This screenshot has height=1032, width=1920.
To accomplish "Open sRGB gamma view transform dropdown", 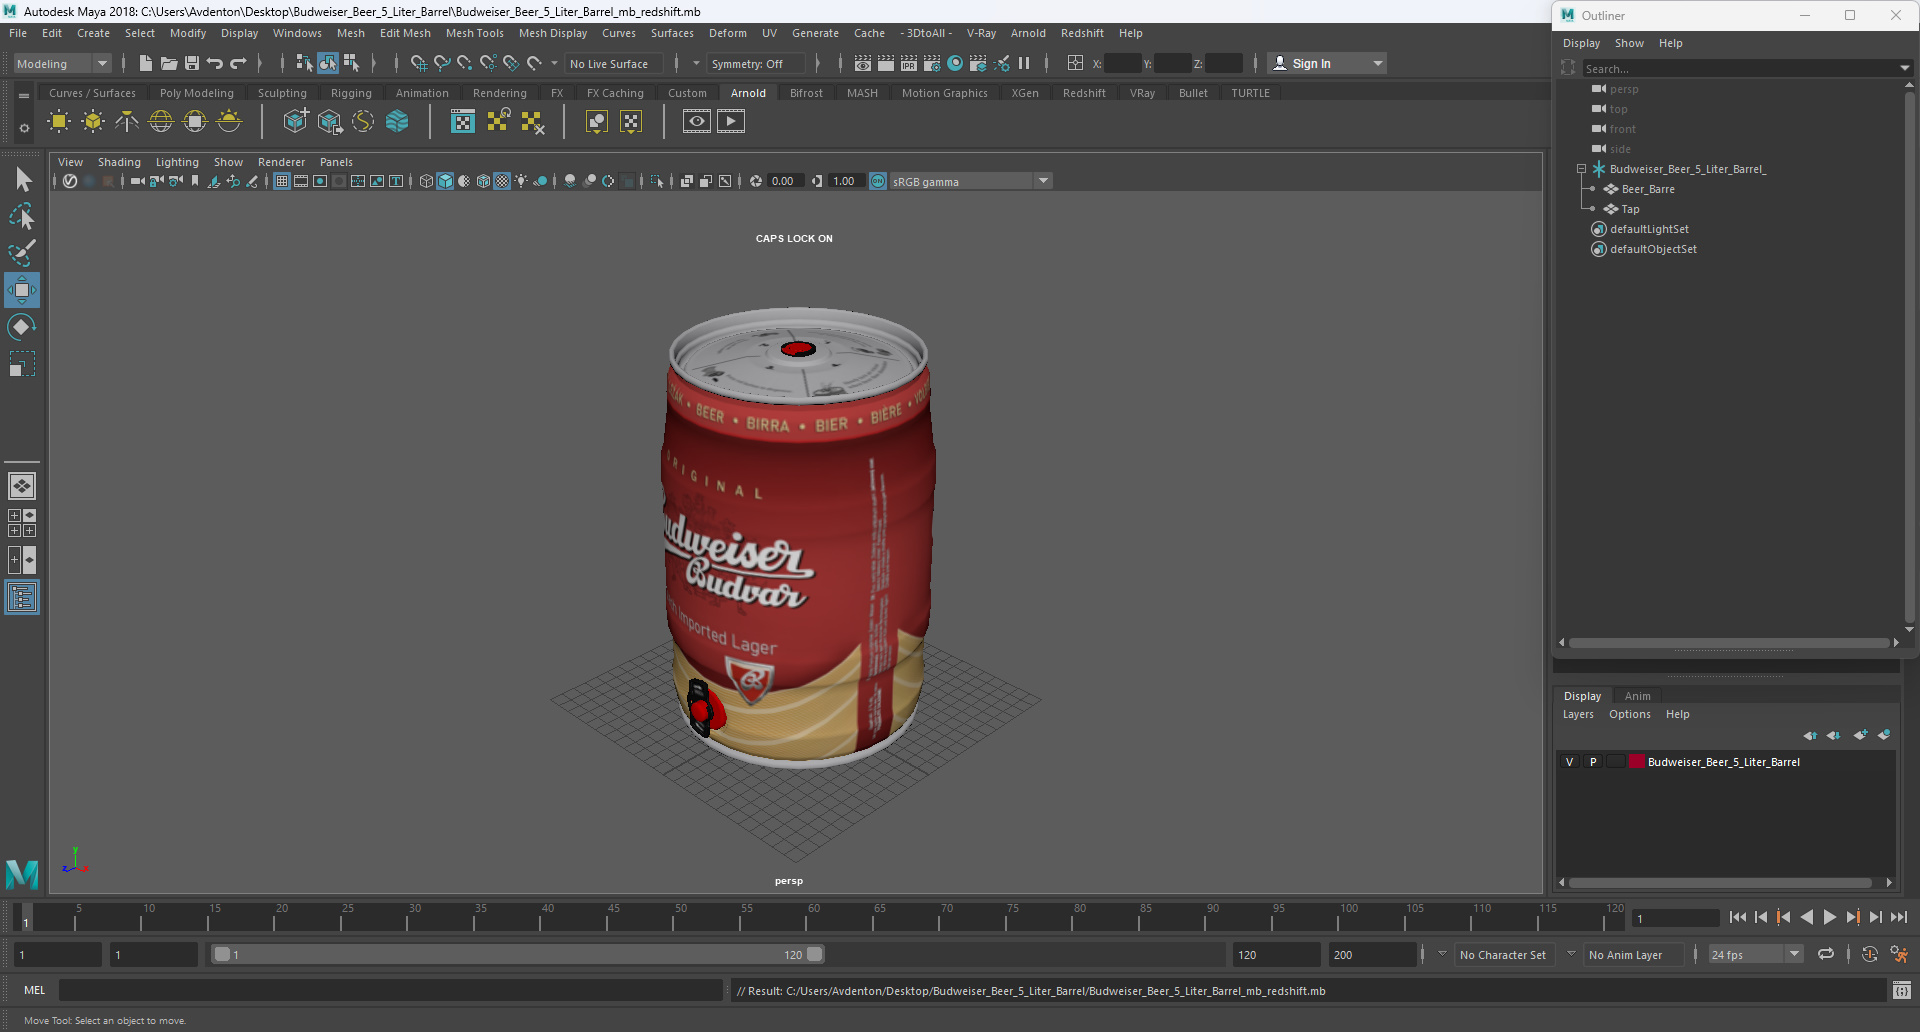I will pos(970,181).
